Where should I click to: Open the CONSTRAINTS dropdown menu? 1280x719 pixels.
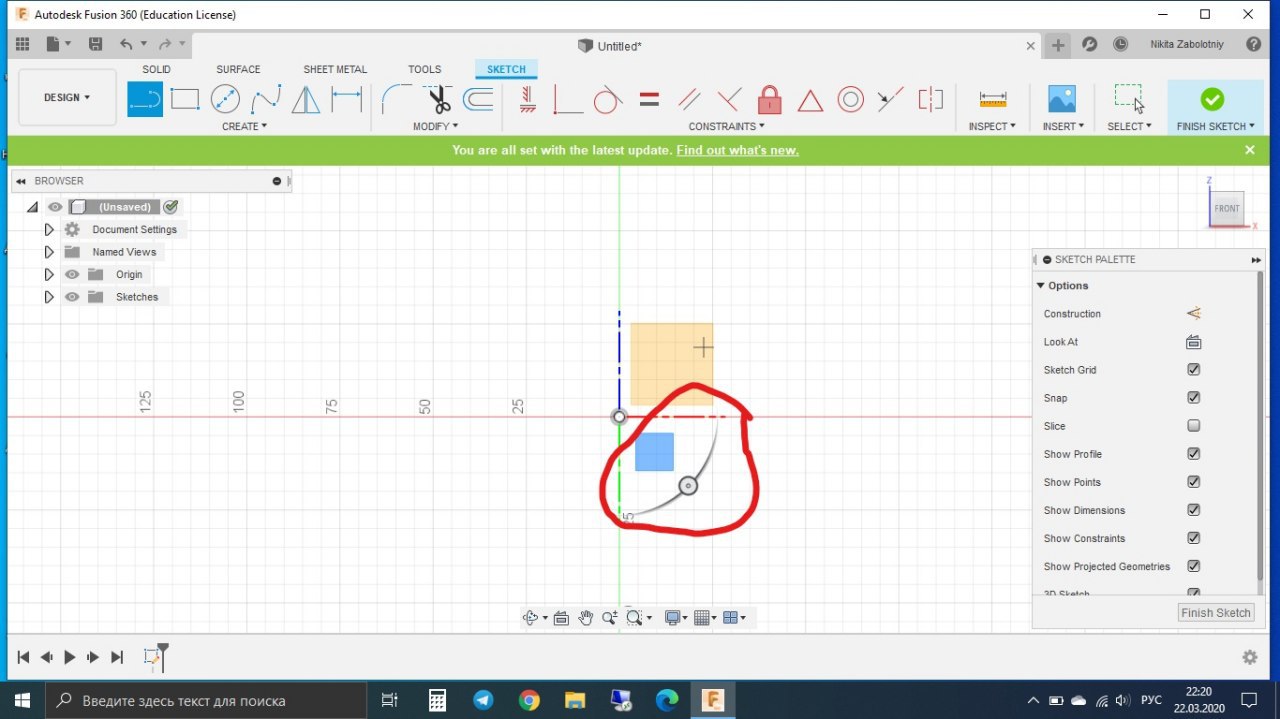(726, 126)
